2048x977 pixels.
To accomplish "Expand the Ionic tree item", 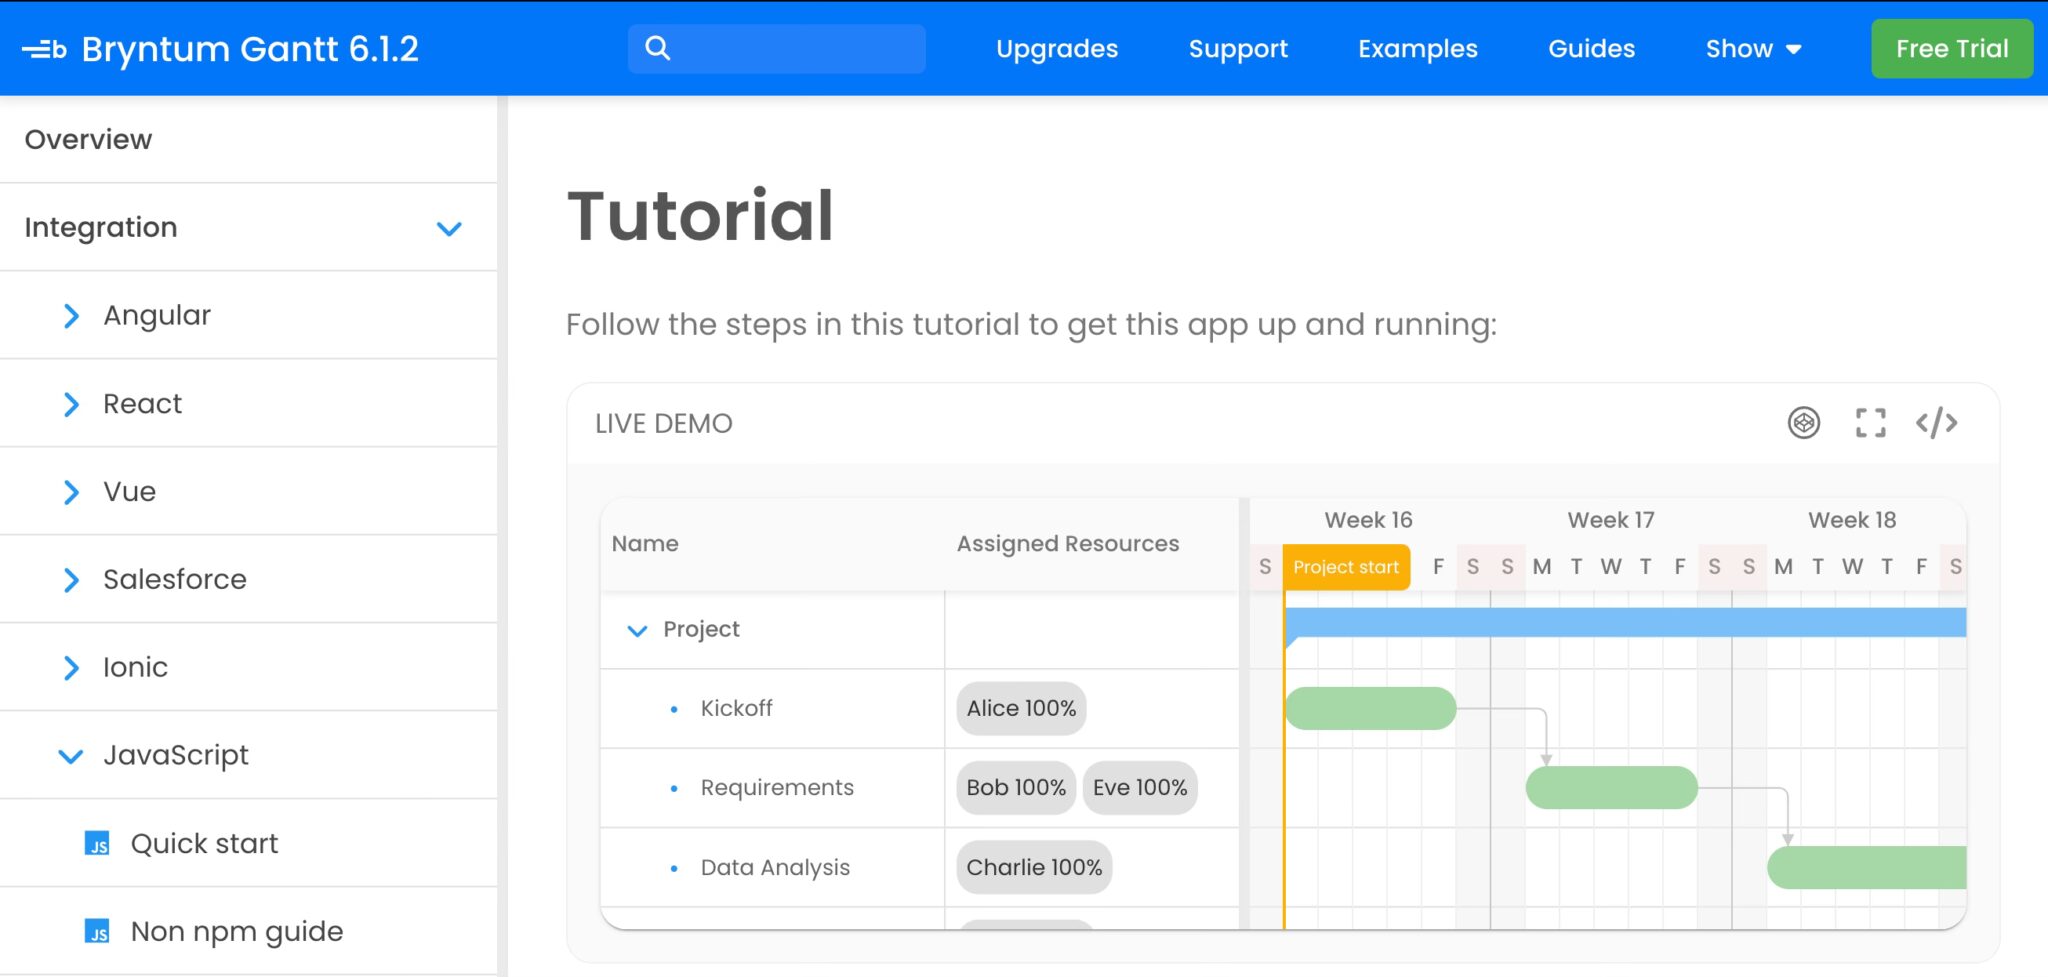I will pyautogui.click(x=71, y=668).
